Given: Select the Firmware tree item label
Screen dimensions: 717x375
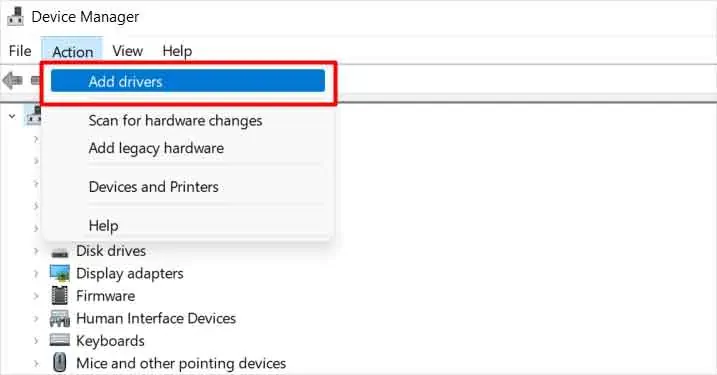Looking at the screenshot, I should 105,296.
